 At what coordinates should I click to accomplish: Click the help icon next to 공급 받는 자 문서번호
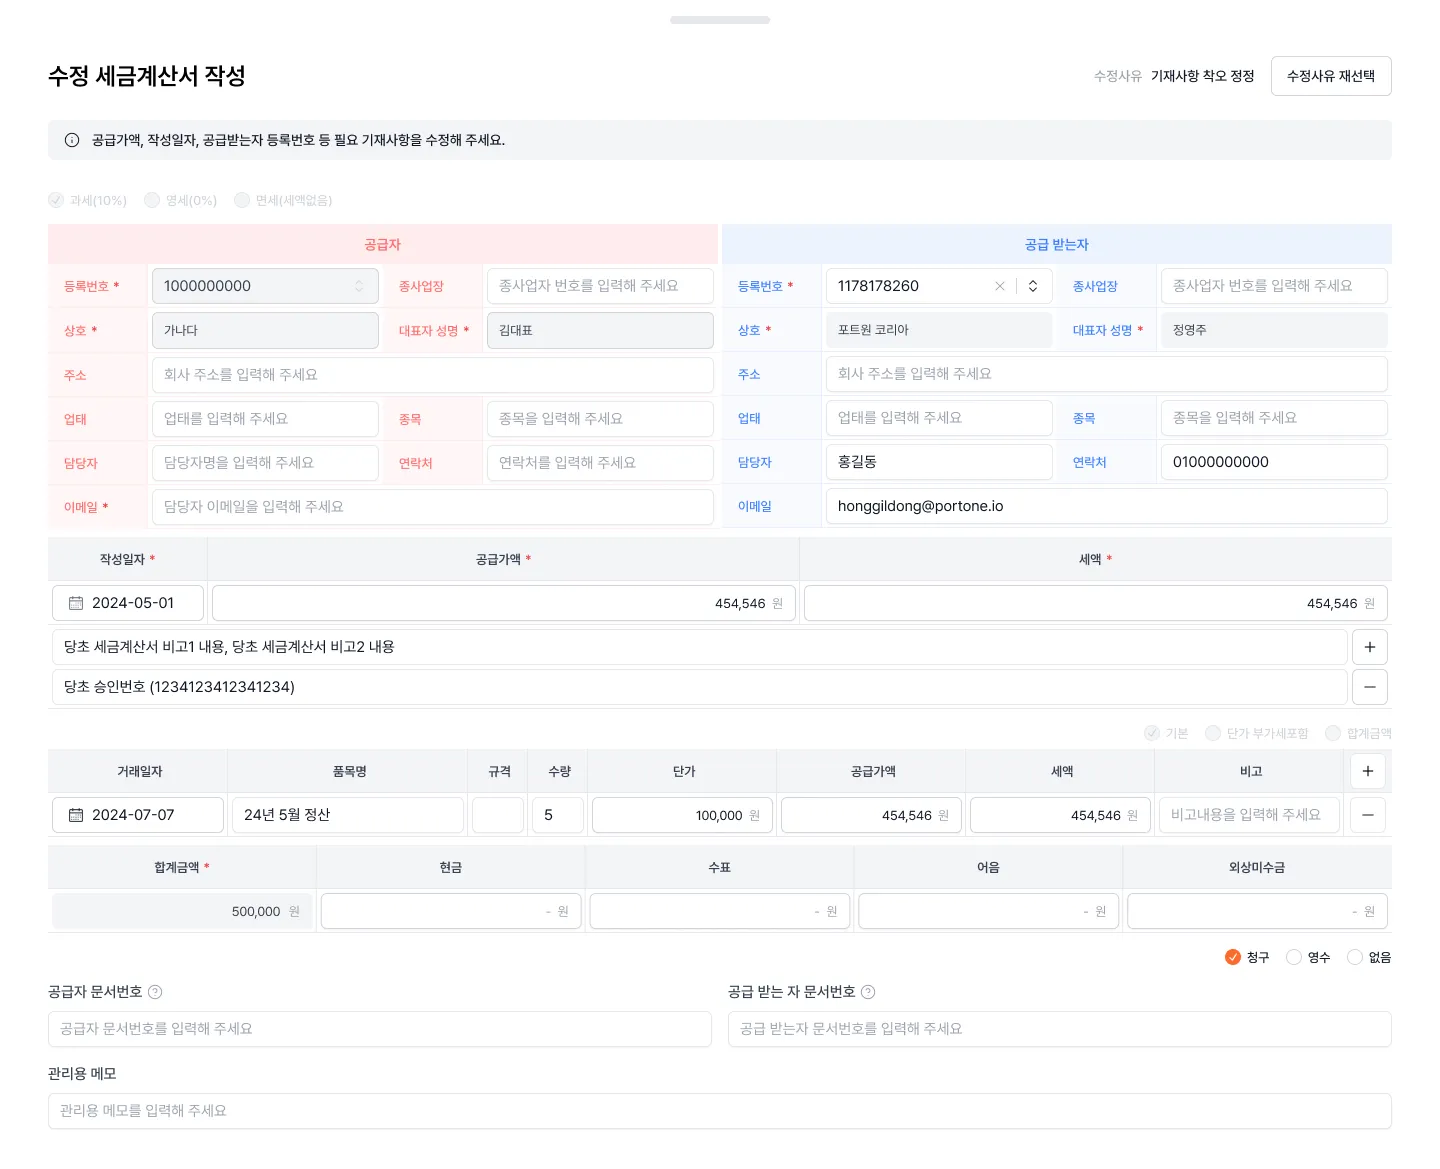coord(869,992)
